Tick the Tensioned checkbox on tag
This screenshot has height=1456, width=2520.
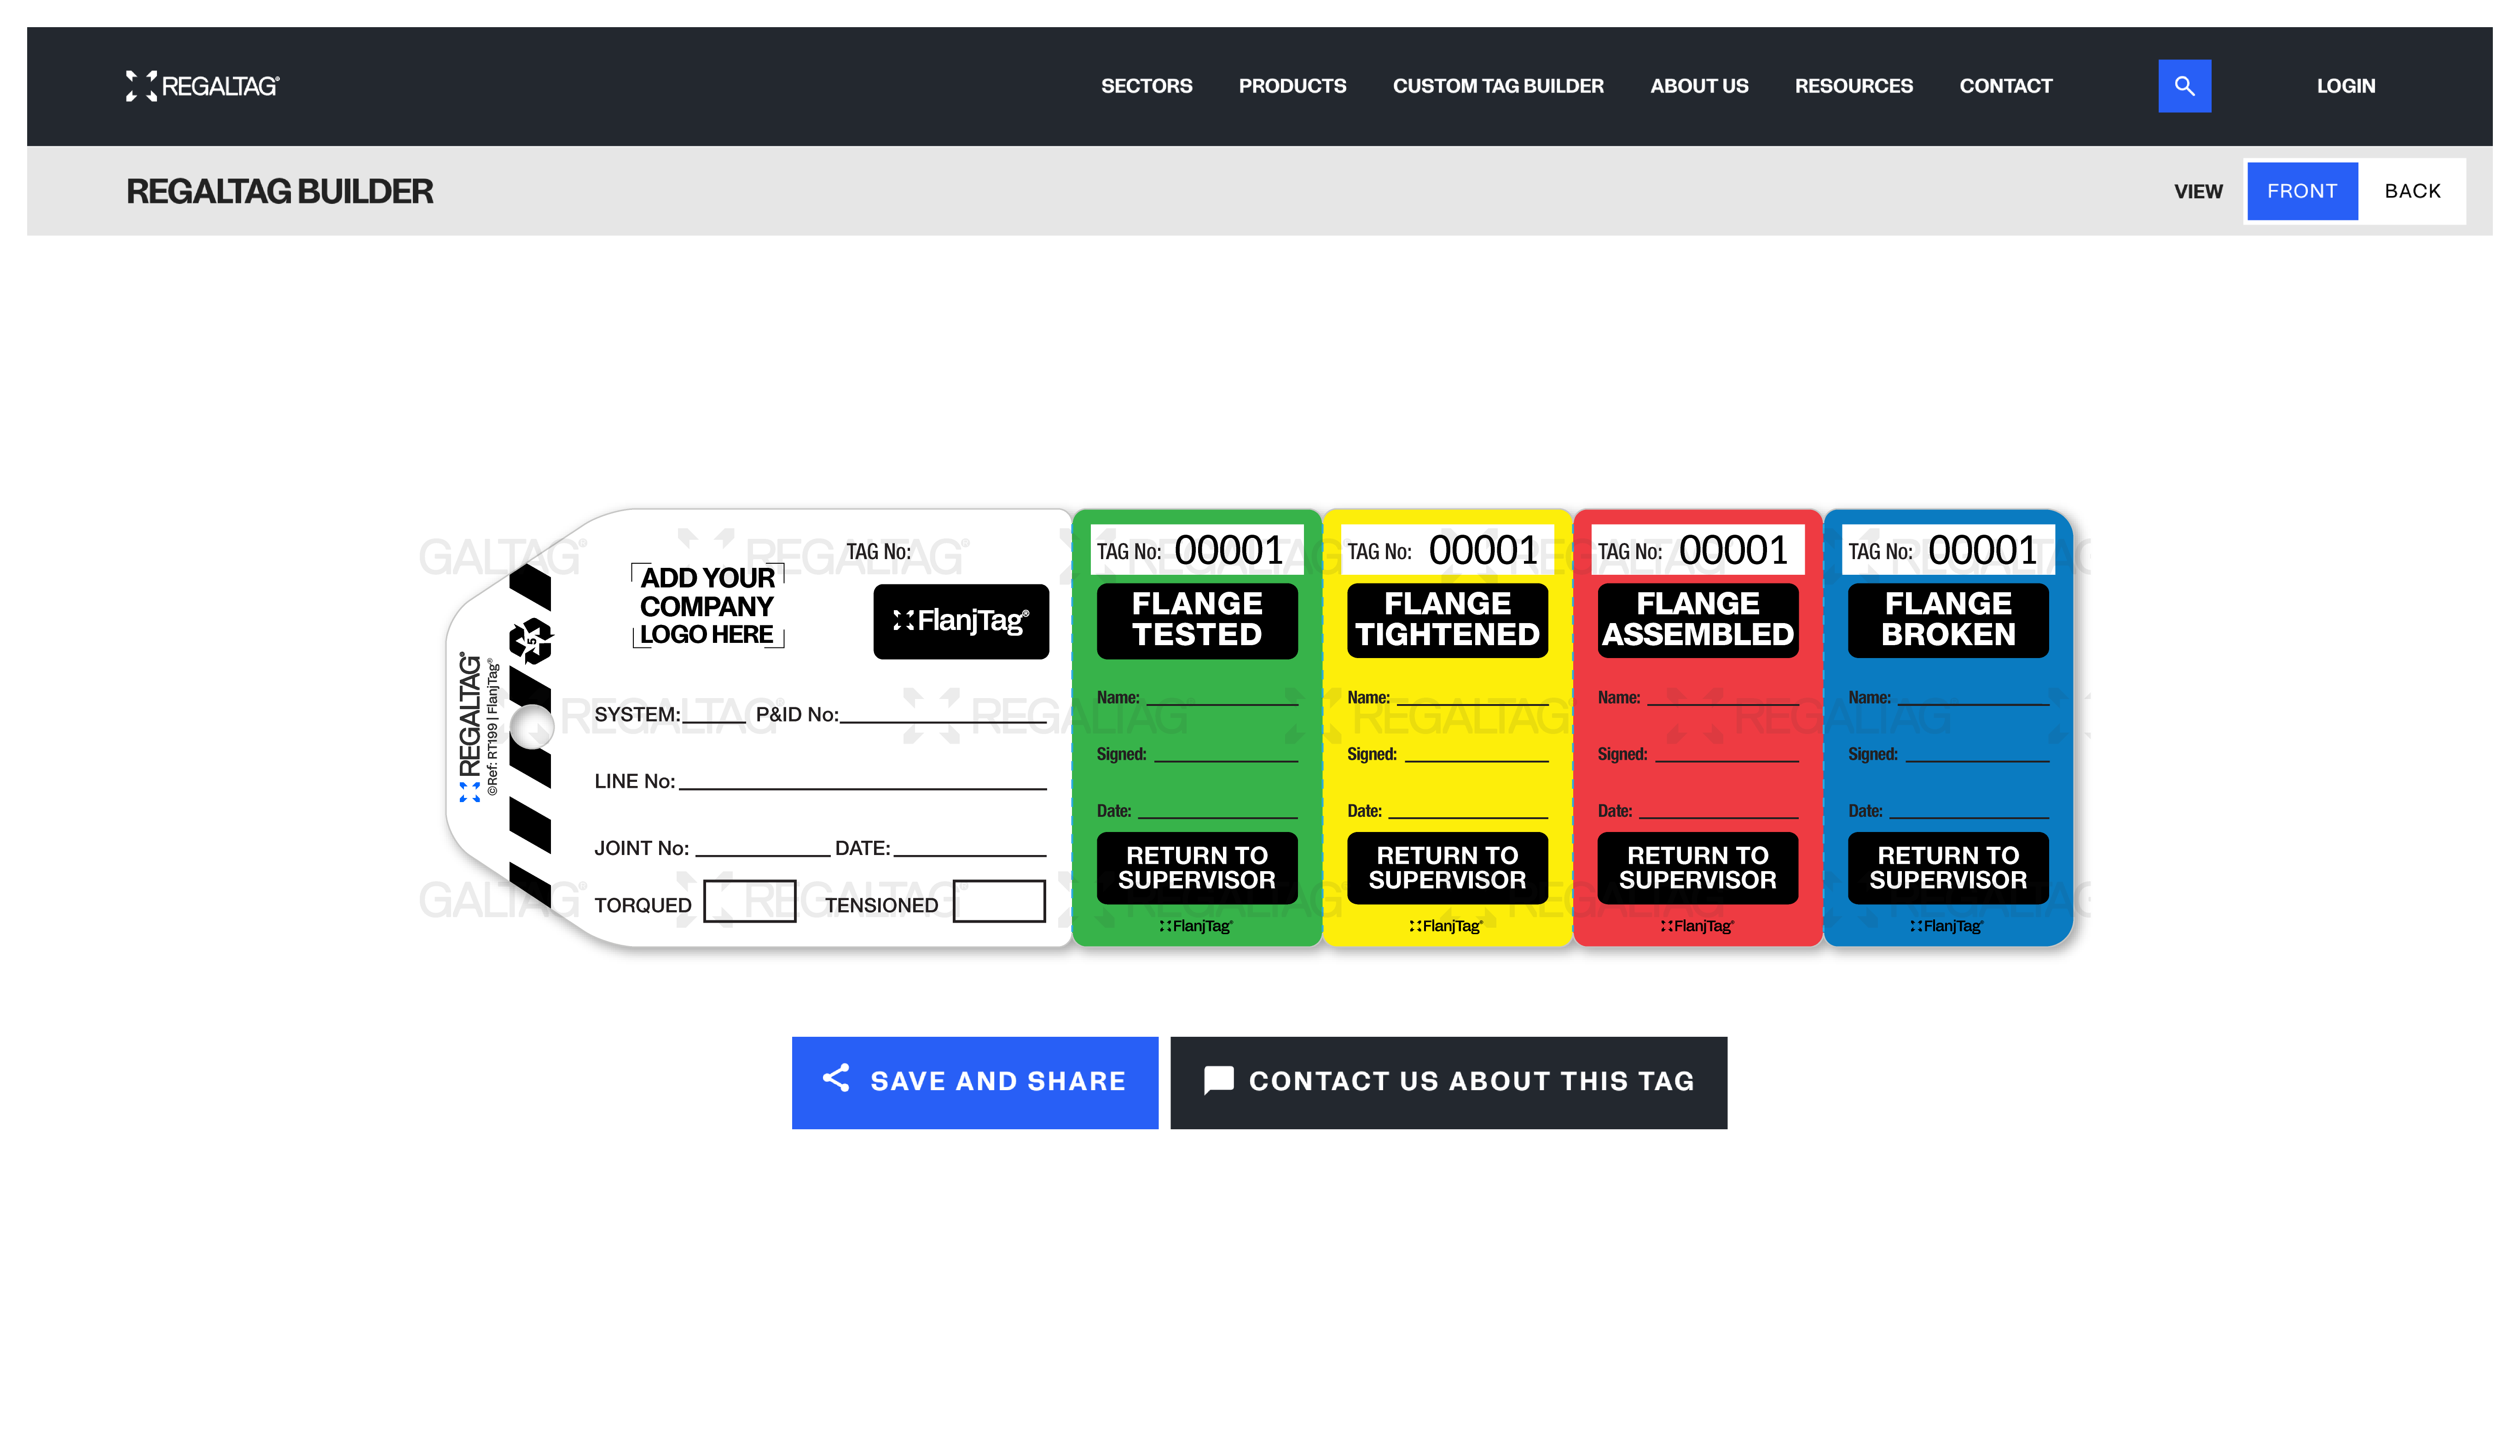coord(999,901)
